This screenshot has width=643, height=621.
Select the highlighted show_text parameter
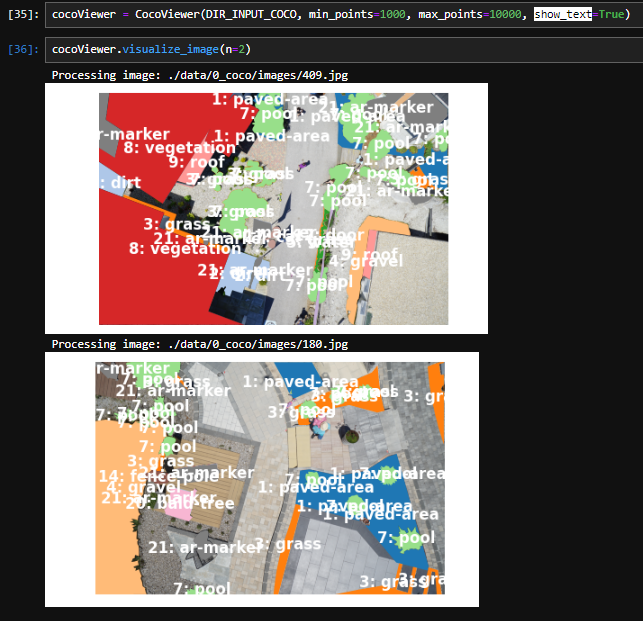point(563,14)
